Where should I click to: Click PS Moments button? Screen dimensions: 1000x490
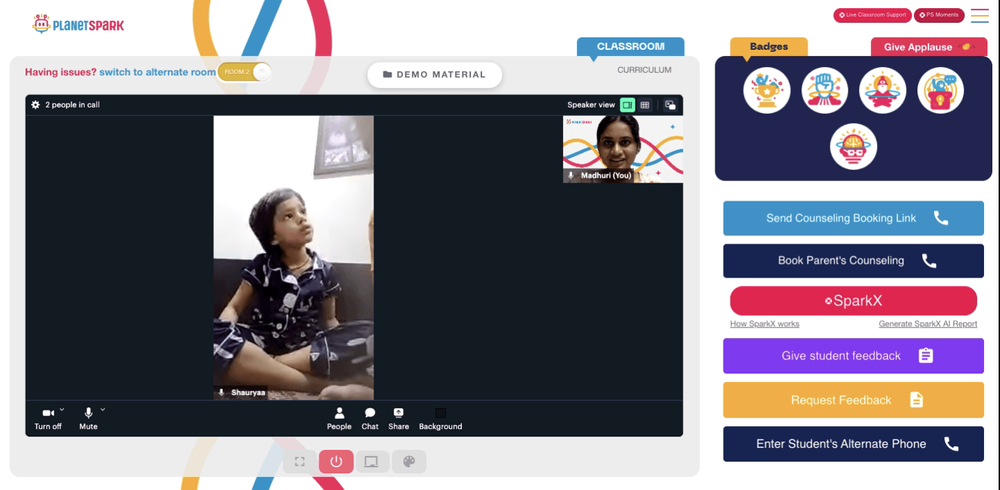[x=939, y=15]
